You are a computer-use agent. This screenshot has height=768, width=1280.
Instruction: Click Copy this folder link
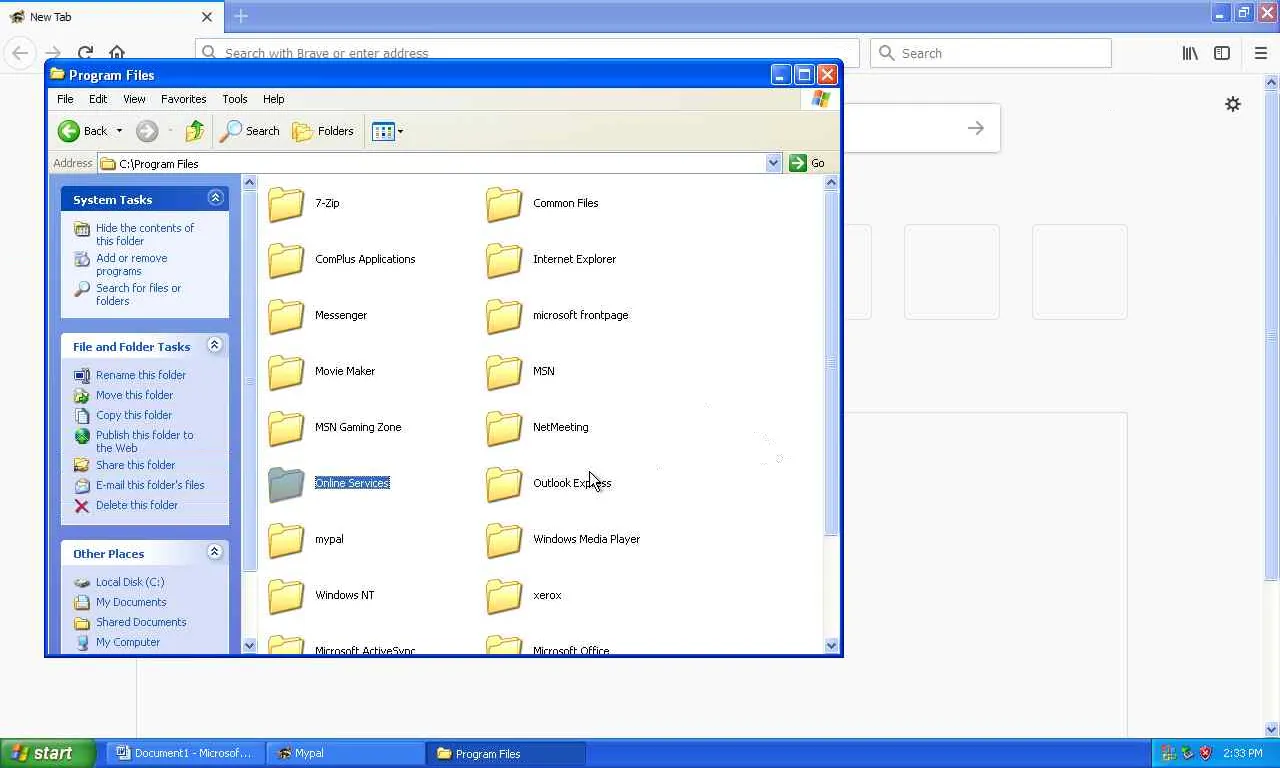134,415
